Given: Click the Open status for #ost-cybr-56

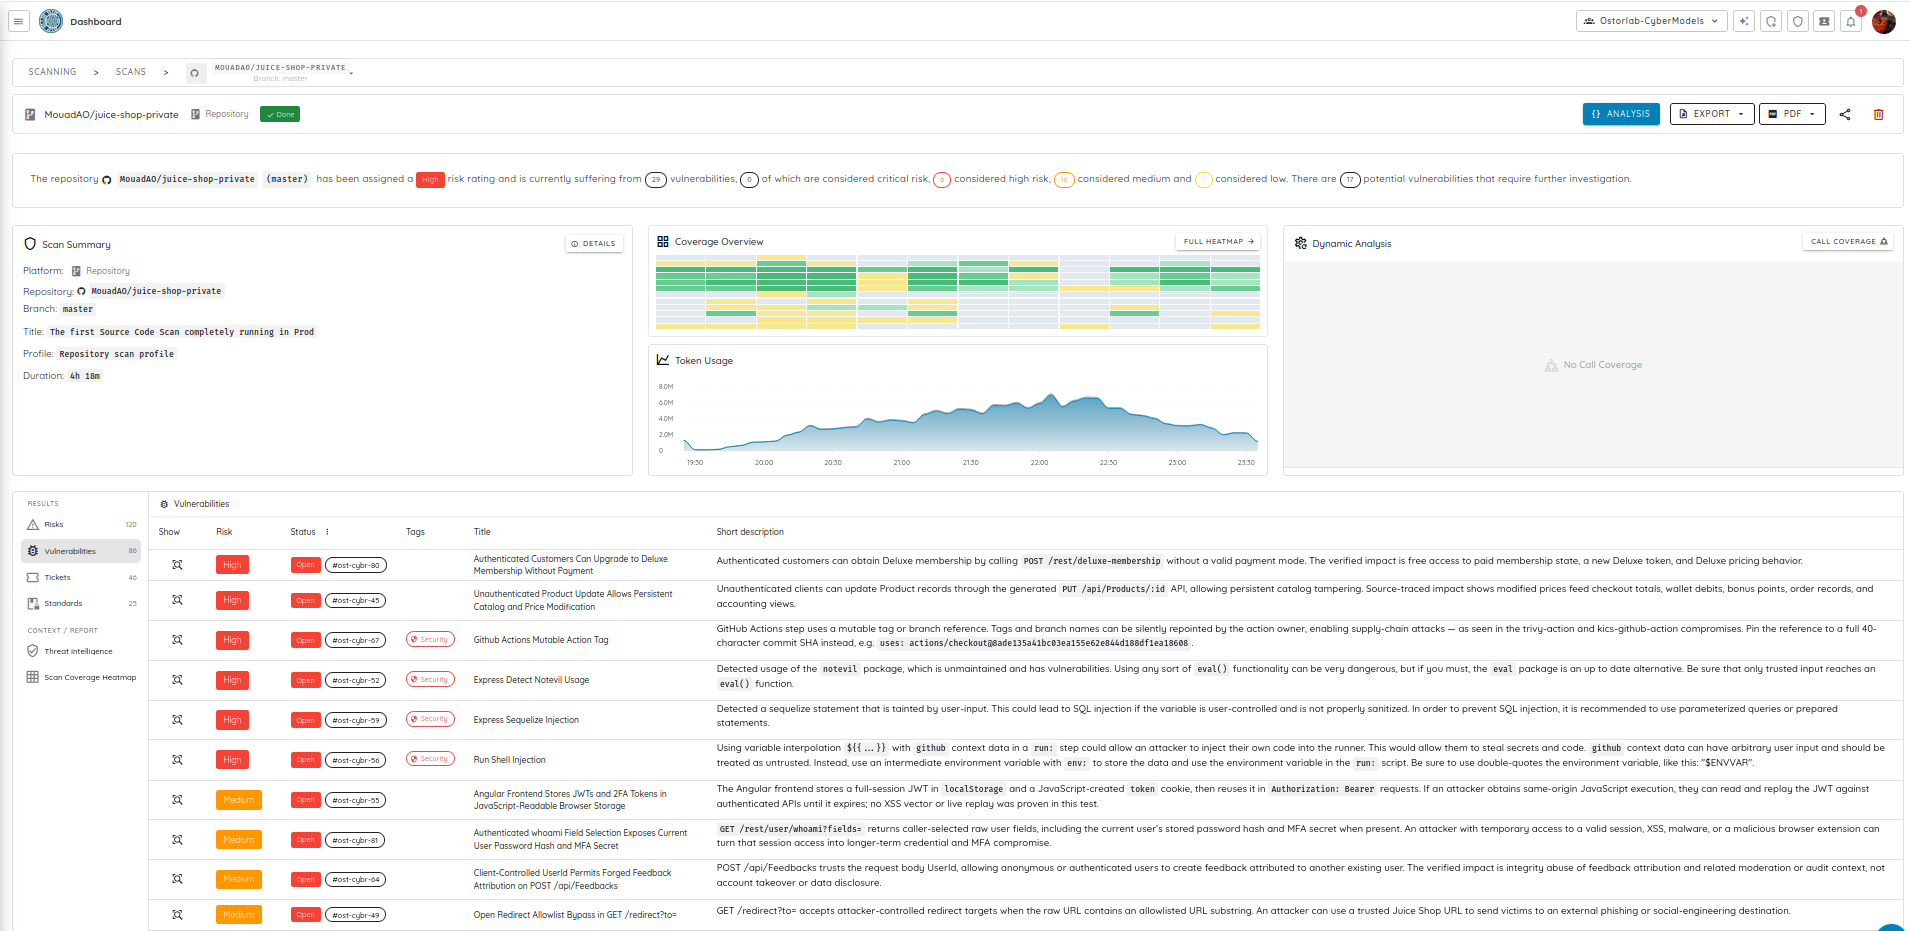Looking at the screenshot, I should point(305,760).
